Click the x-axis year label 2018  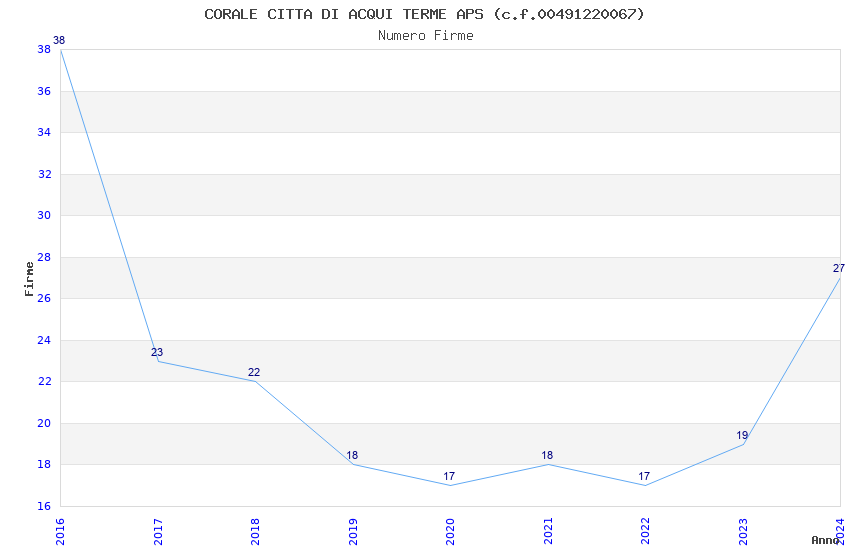[255, 532]
